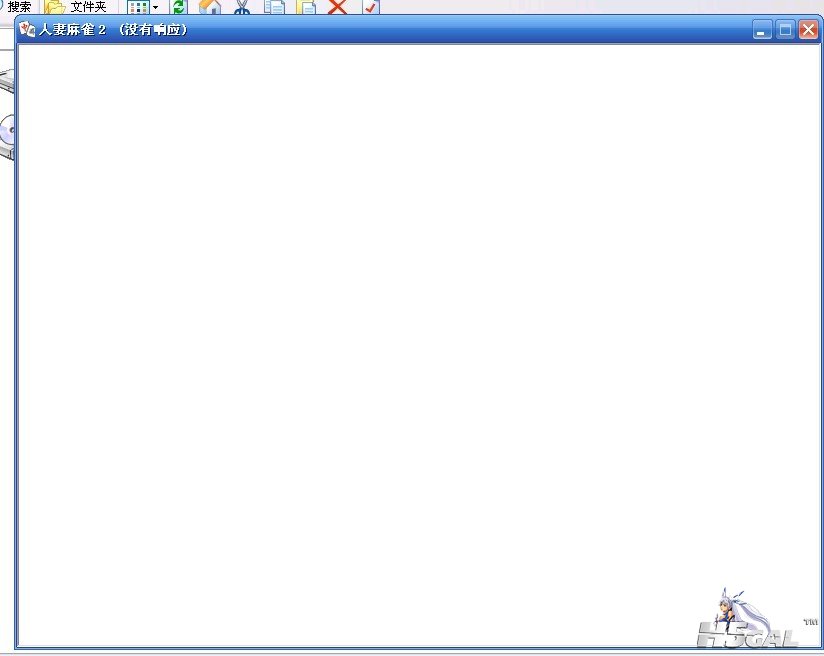Go to Home using the house icon
This screenshot has width=824, height=656.
(210, 7)
